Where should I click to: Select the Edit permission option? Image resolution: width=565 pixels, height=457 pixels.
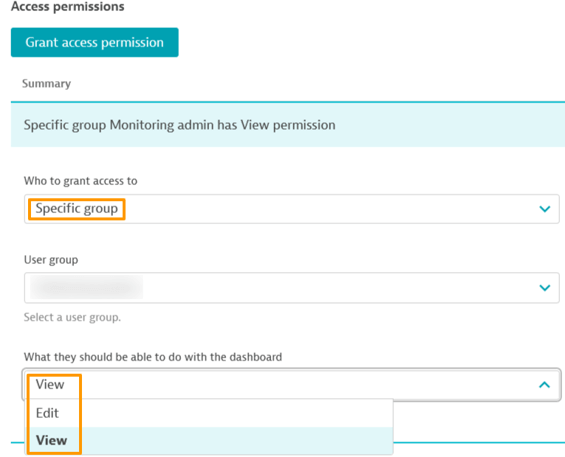point(47,413)
